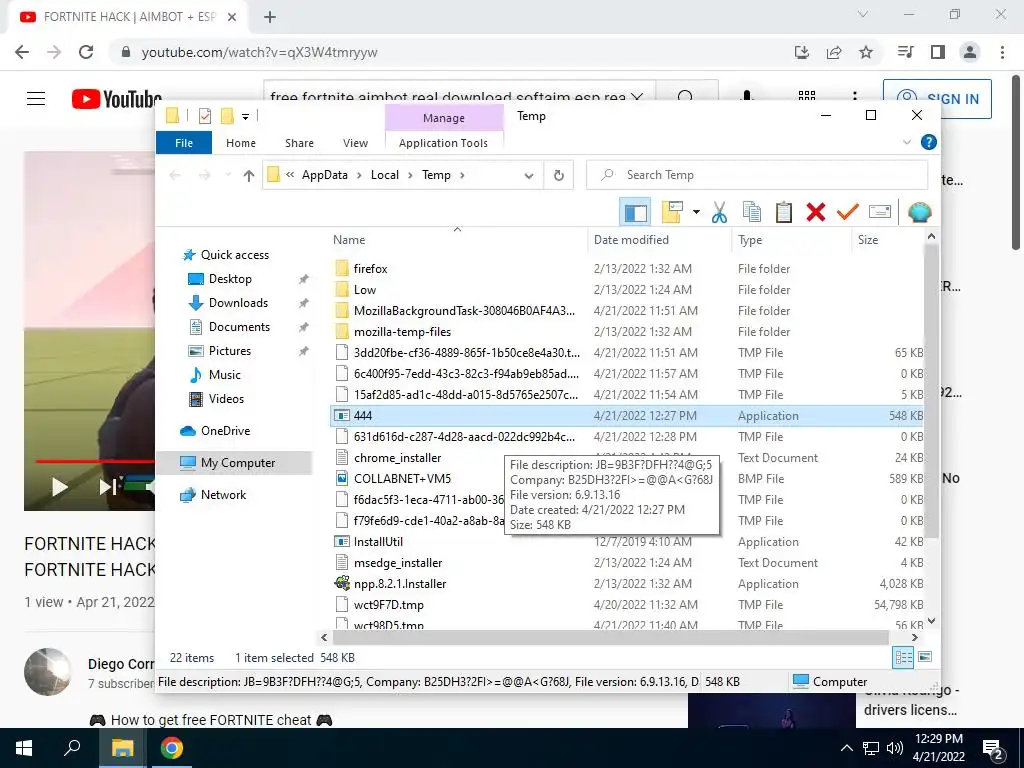Image resolution: width=1024 pixels, height=768 pixels.
Task: Bookmark this page with the star icon
Action: click(x=866, y=52)
